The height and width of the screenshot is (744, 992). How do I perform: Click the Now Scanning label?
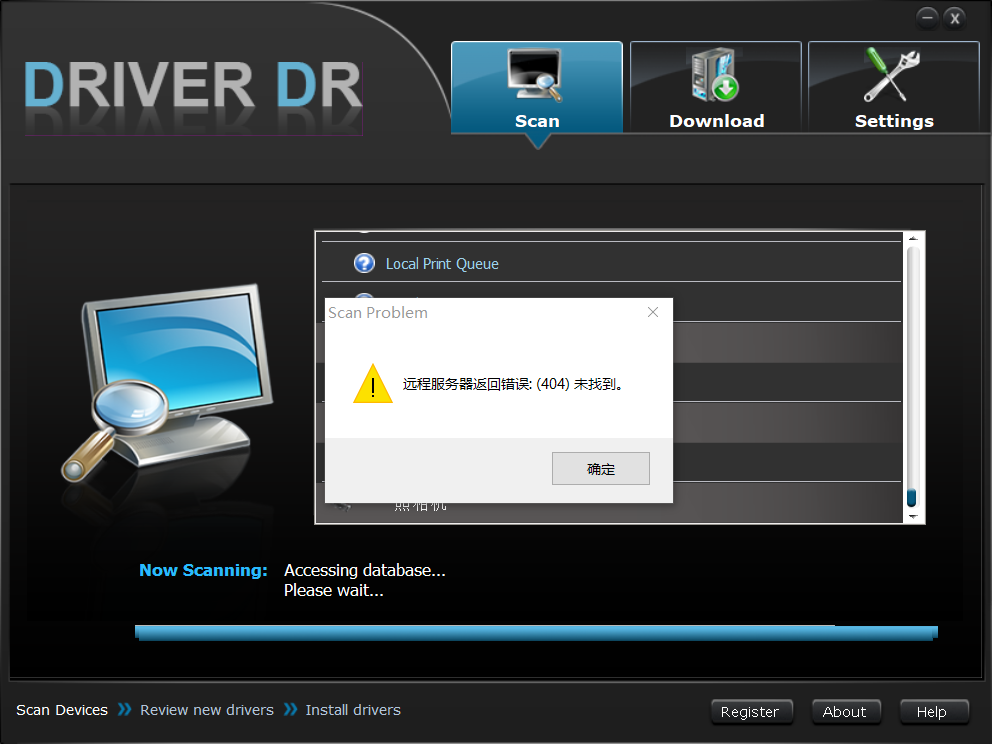click(203, 570)
